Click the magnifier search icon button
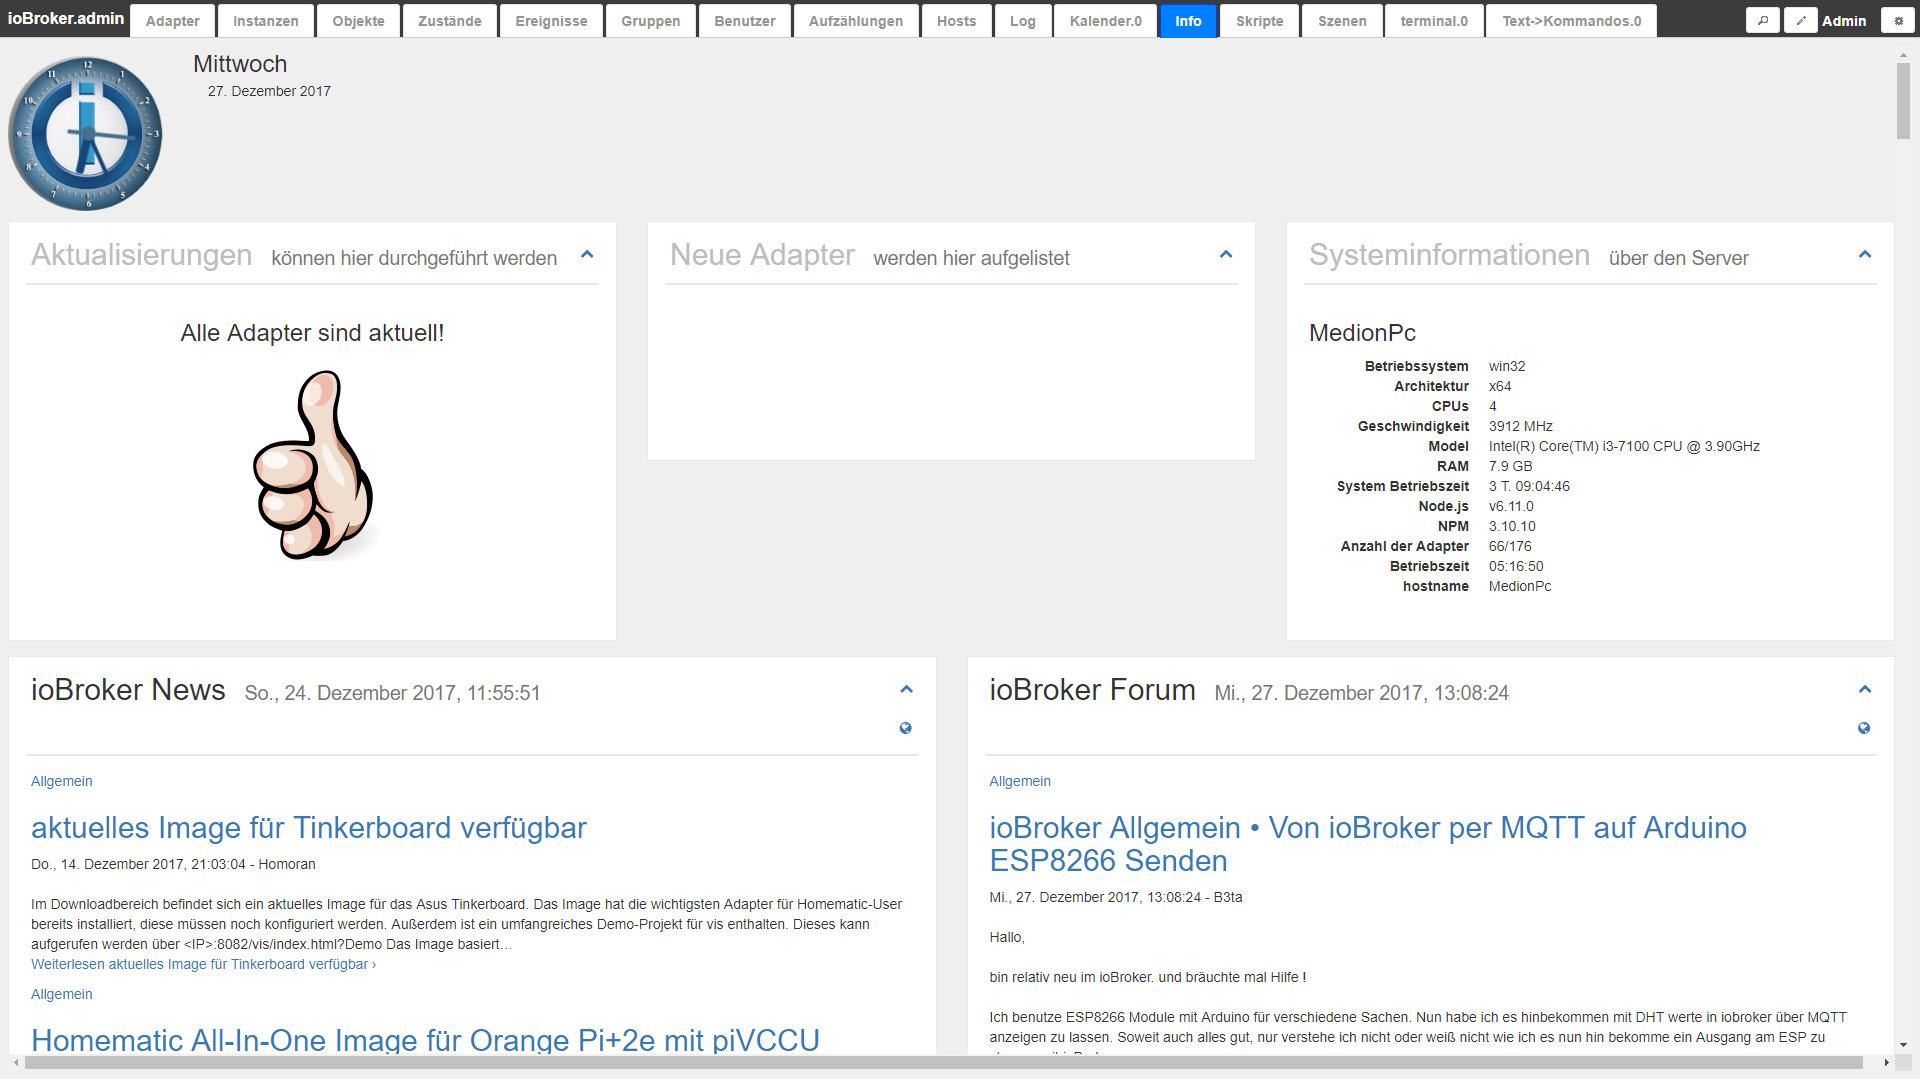1920x1080 pixels. [1763, 20]
